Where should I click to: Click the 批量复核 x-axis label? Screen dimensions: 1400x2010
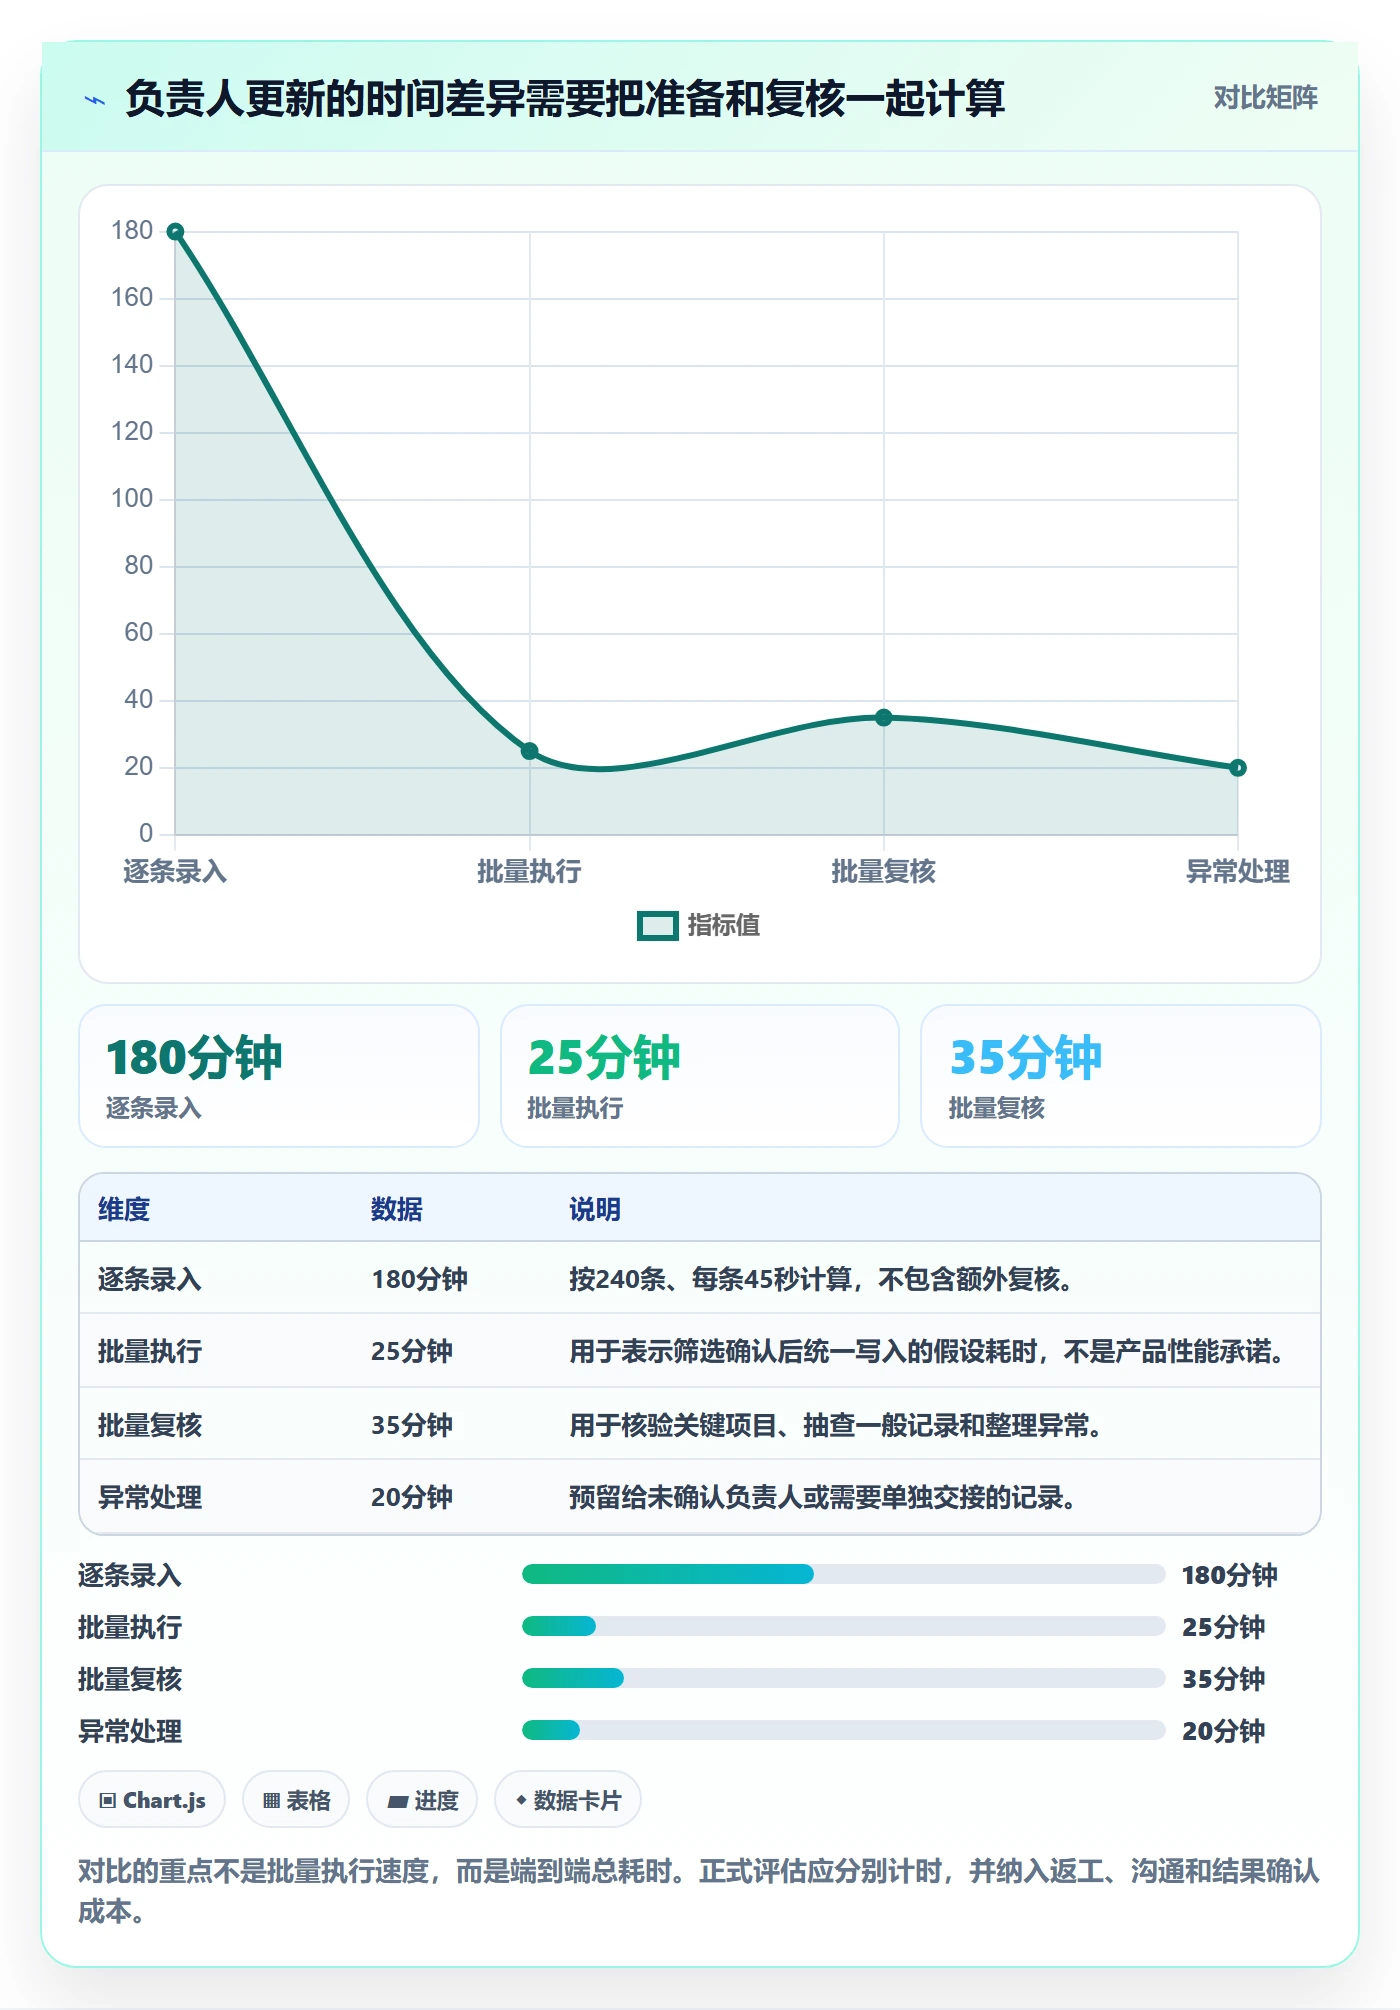[884, 872]
